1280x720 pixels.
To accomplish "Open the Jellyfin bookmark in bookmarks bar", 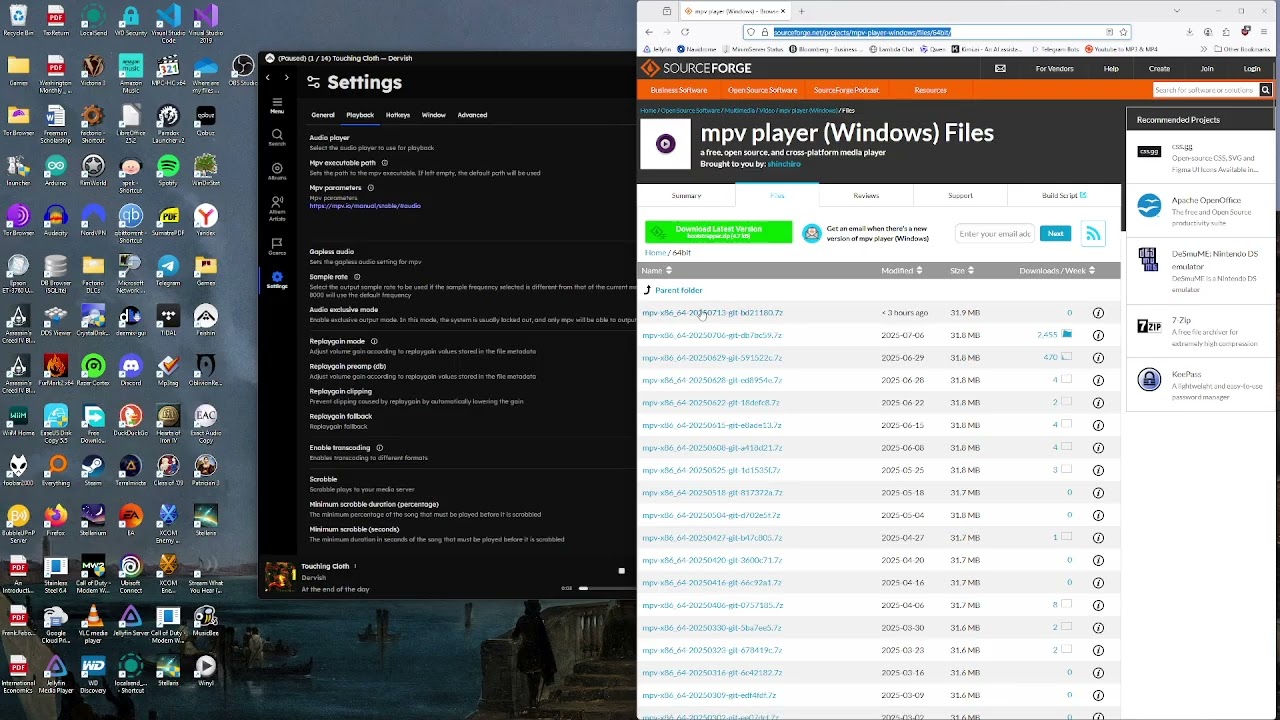I will click(657, 49).
